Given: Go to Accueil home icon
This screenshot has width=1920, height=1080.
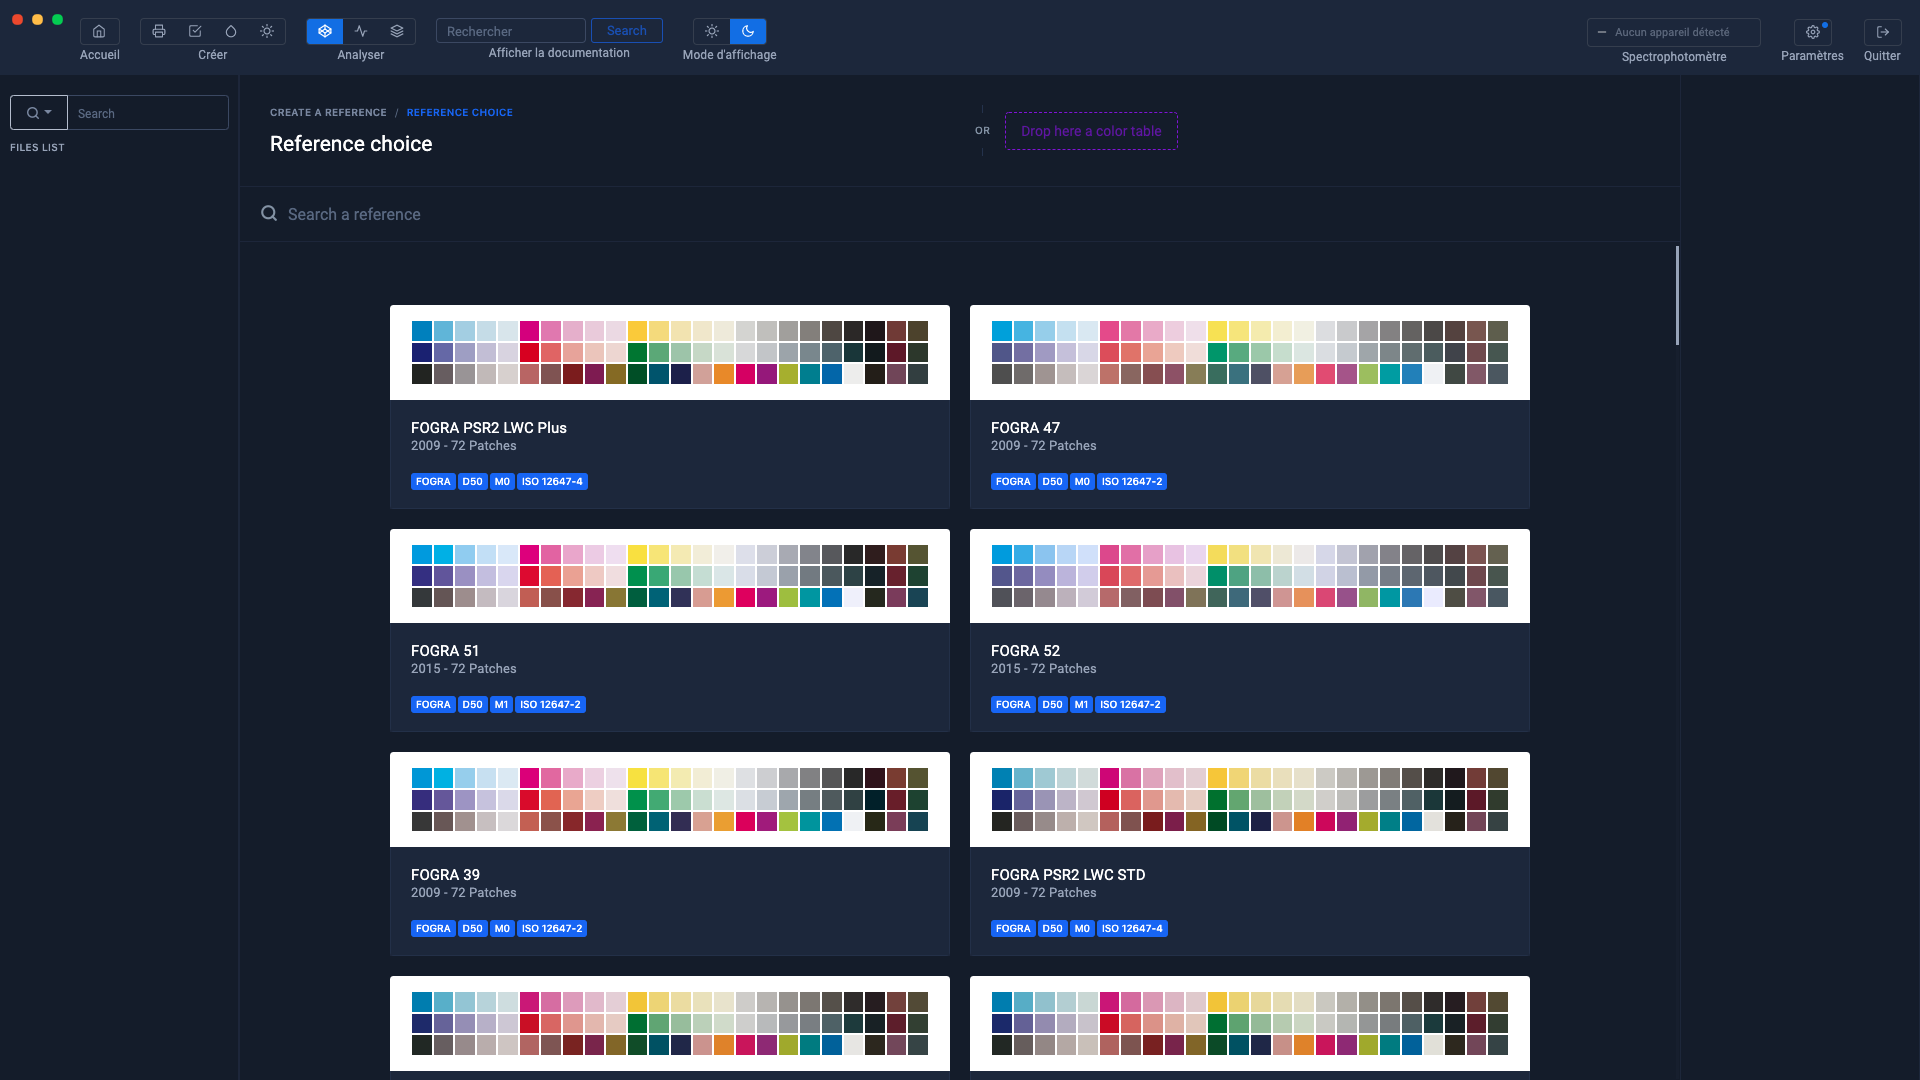Looking at the screenshot, I should coord(99,31).
